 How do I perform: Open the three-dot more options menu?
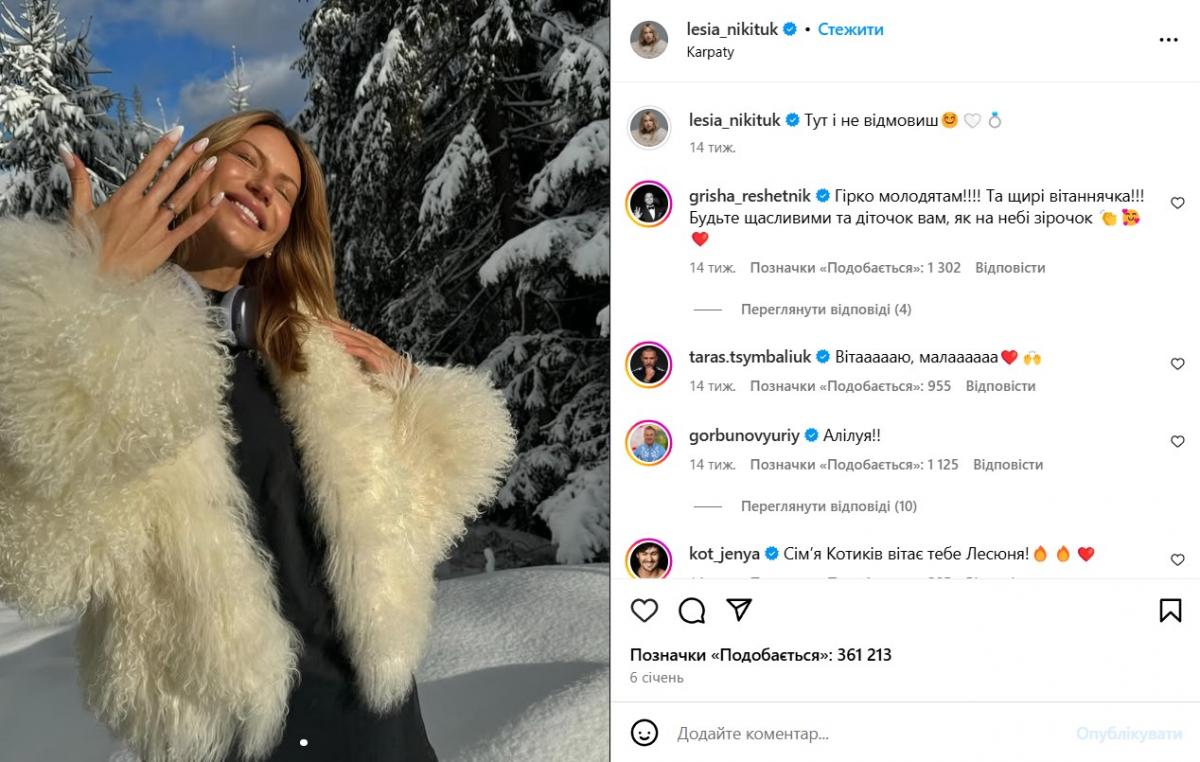(x=1168, y=40)
